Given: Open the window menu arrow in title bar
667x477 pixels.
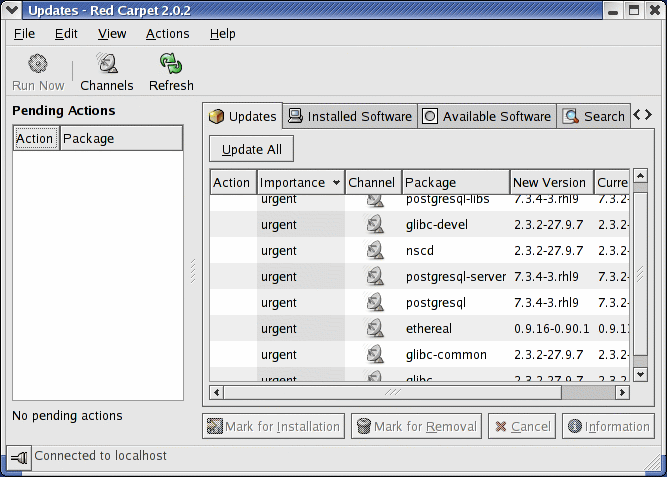Looking at the screenshot, I should coord(12,10).
